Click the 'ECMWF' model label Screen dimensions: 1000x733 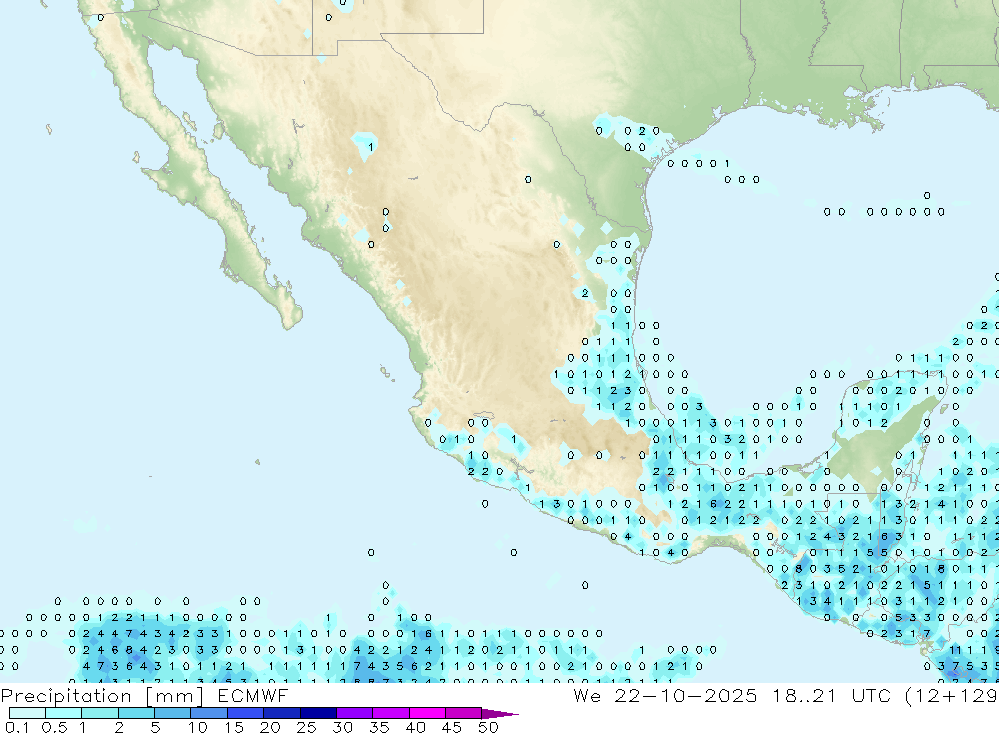click(x=253, y=695)
